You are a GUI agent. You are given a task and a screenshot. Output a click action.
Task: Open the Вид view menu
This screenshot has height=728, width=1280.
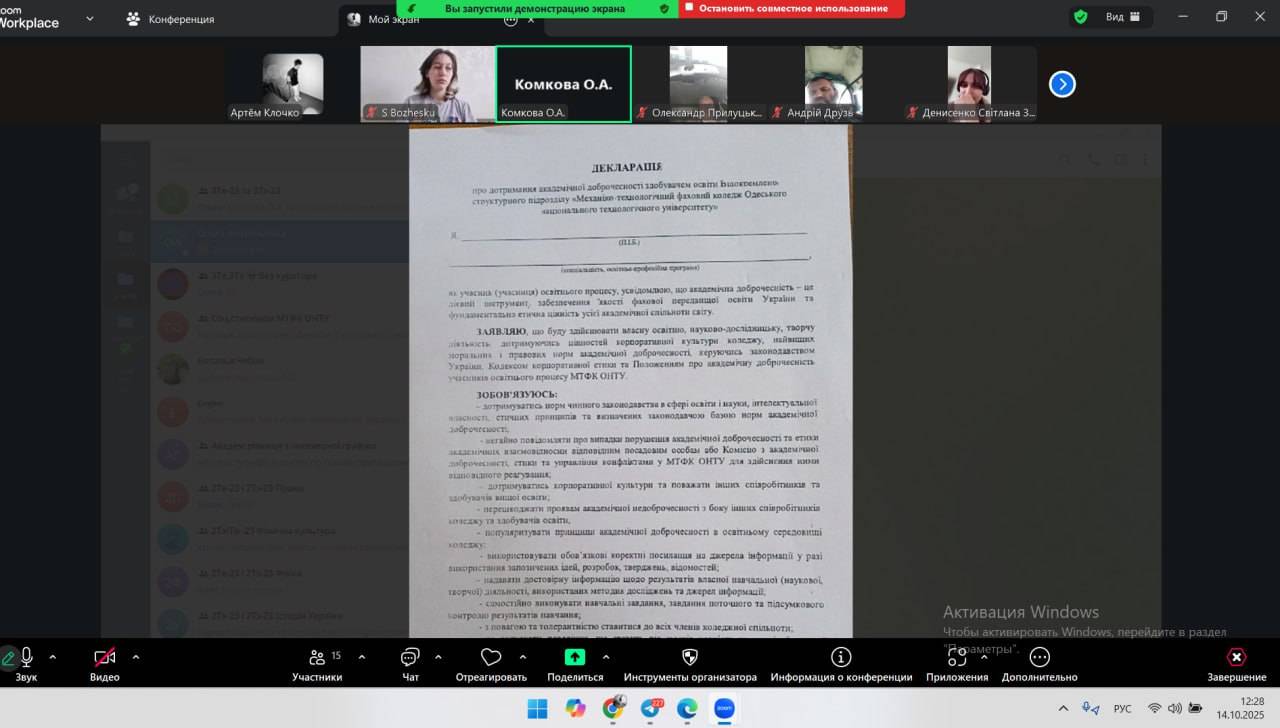[x=1114, y=17]
